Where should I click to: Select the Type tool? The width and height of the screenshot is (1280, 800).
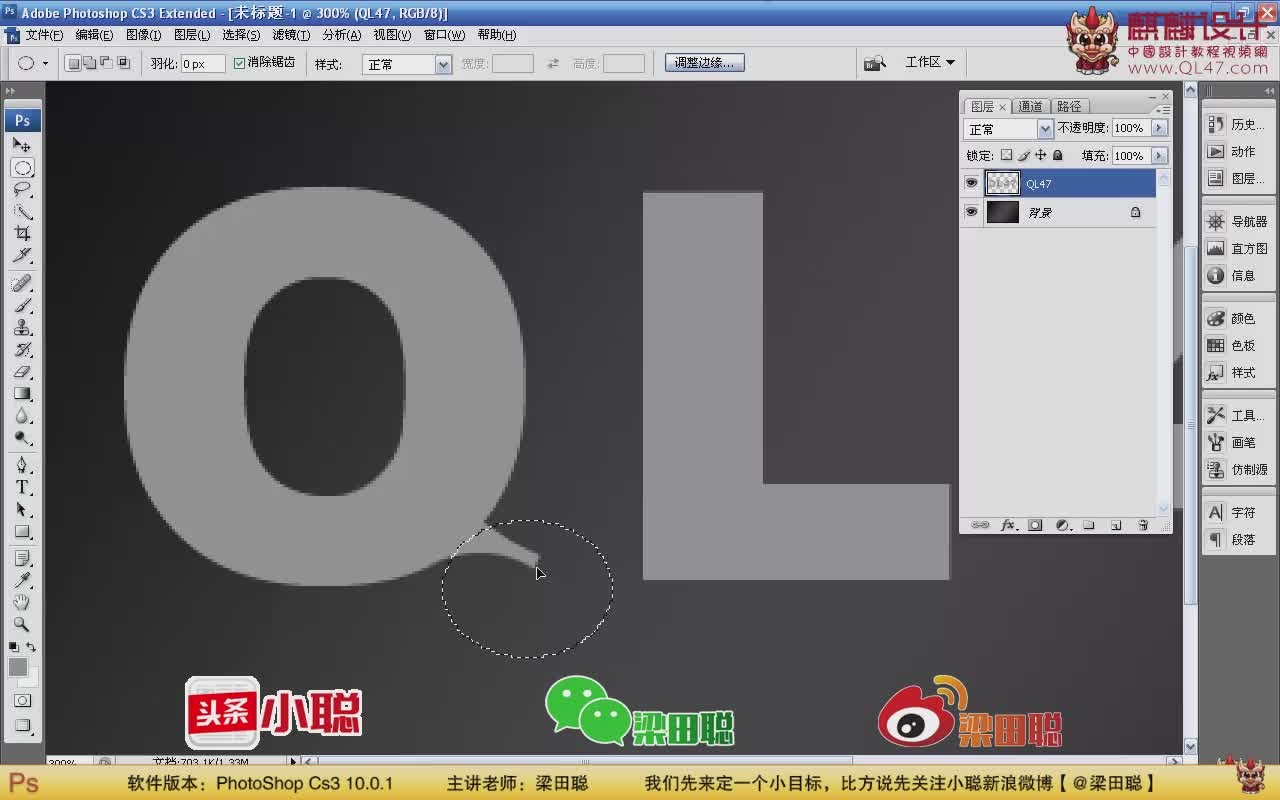[x=22, y=487]
